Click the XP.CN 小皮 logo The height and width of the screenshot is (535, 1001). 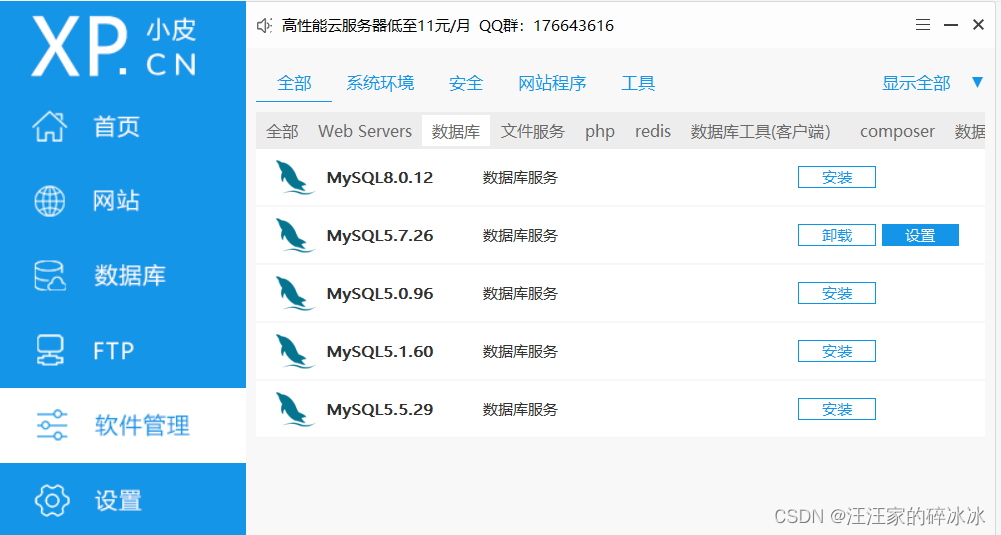[x=114, y=47]
